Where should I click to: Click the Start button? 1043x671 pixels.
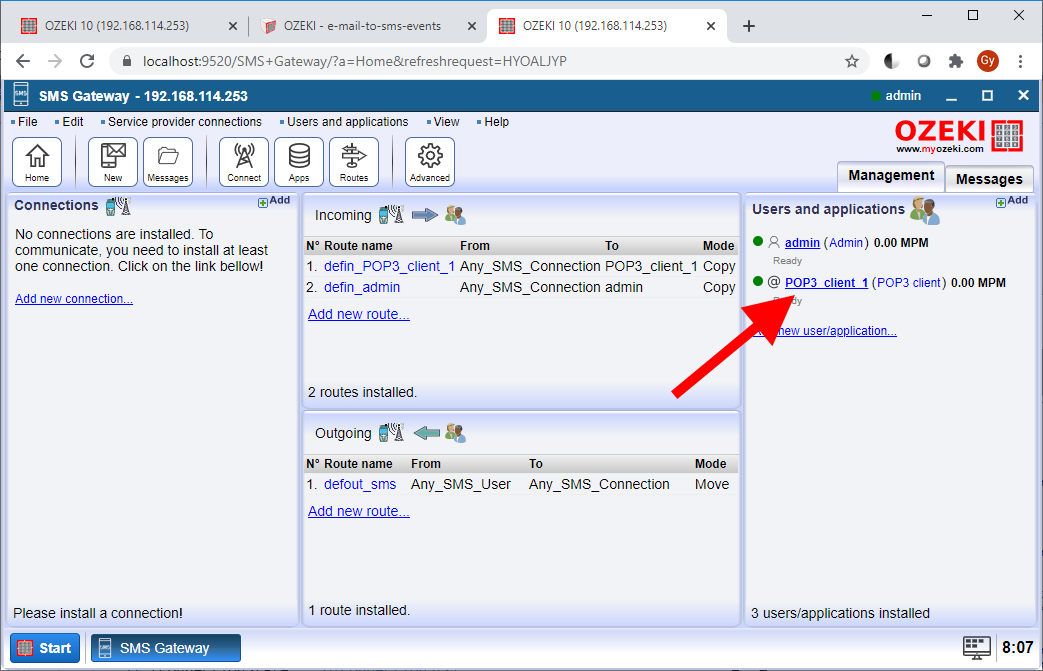tap(45, 648)
